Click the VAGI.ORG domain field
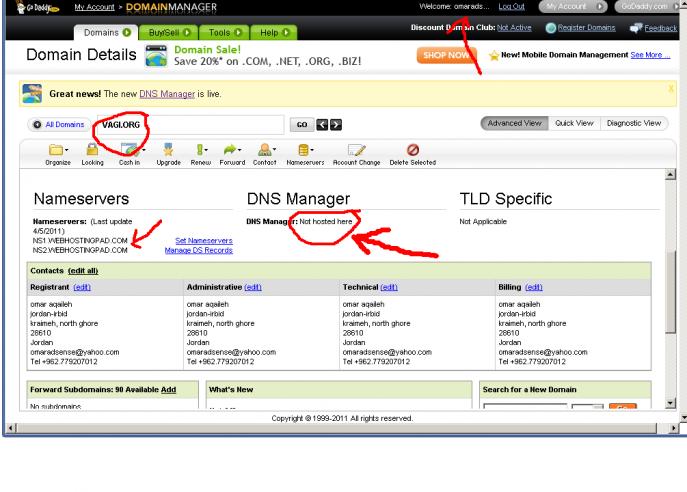Viewport: 687px width, 492px height. (190, 125)
